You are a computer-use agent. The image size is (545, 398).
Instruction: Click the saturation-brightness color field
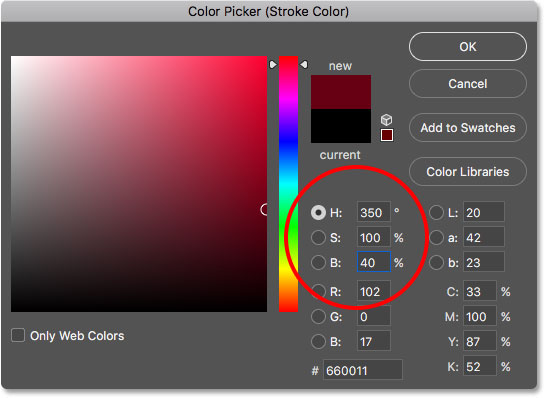pos(139,184)
